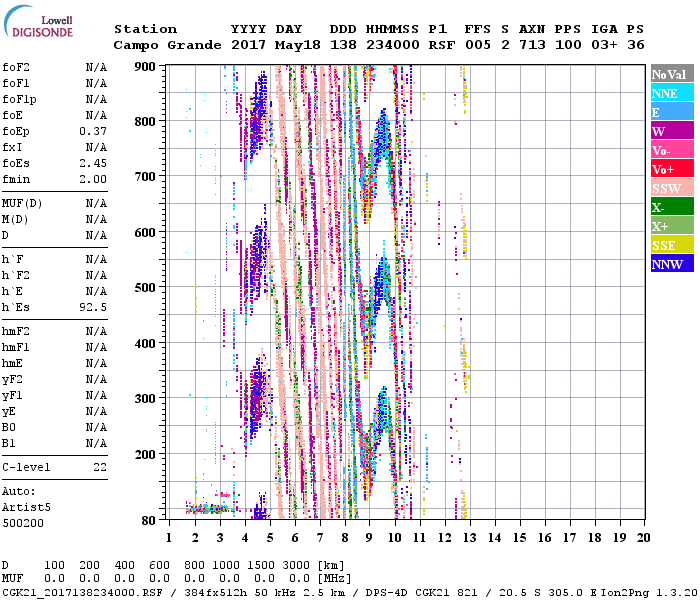
Task: Select the Vo- pink legend swatch
Action: click(672, 150)
